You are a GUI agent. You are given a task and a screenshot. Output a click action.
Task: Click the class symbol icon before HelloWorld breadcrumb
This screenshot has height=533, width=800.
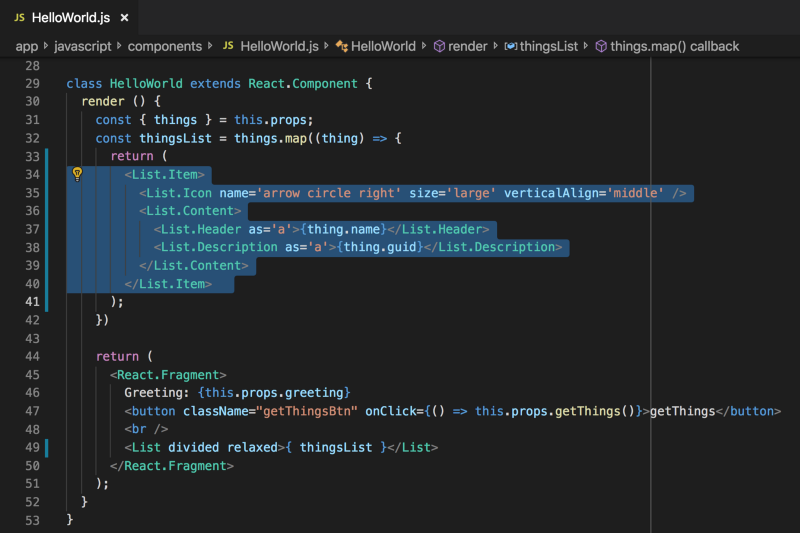coord(341,46)
